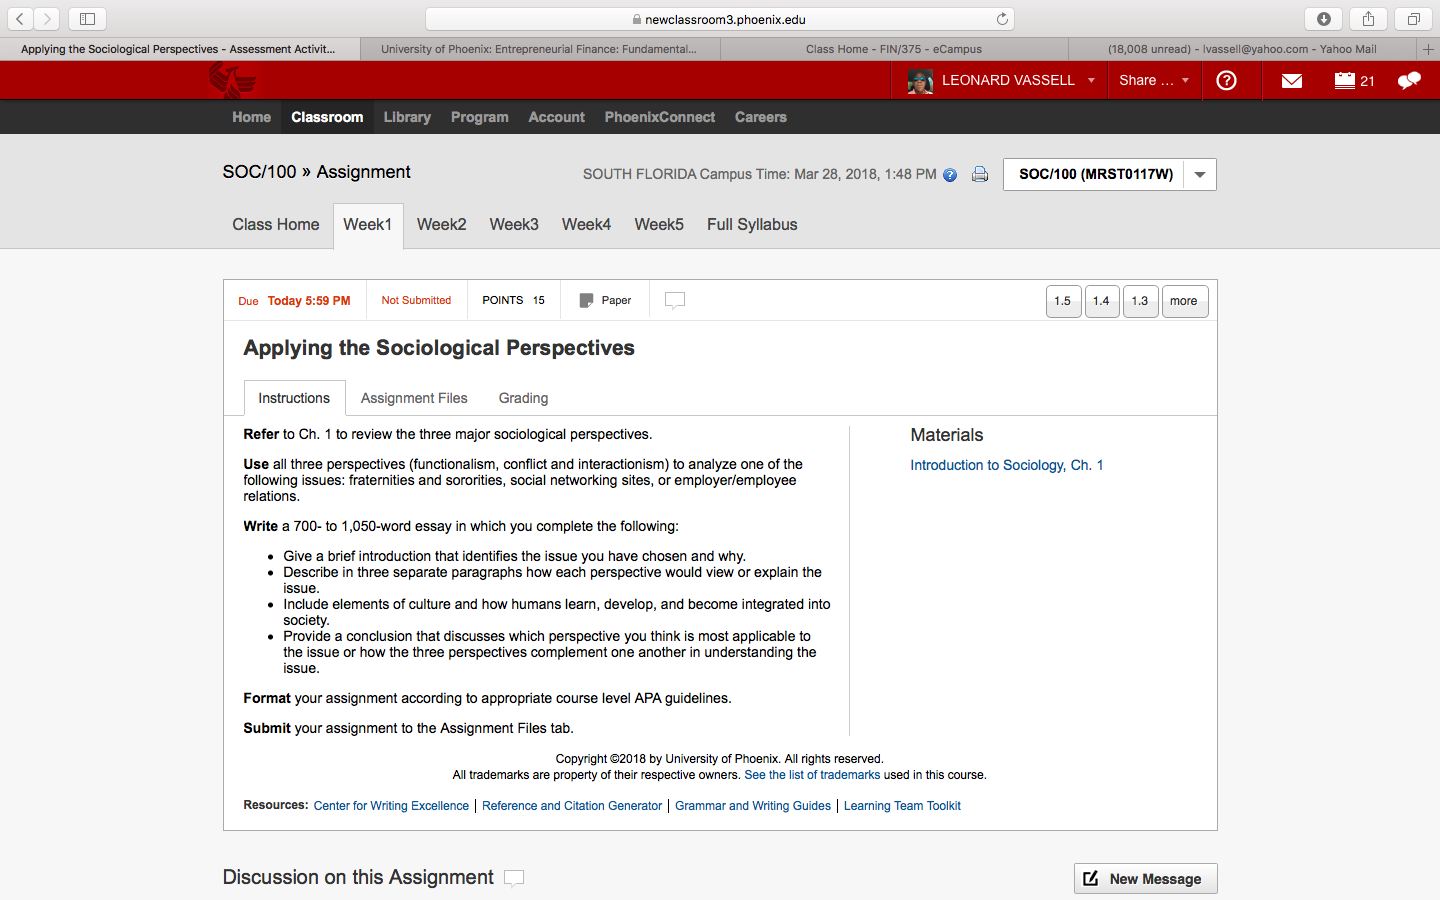Viewport: 1440px width, 900px height.
Task: Click the New Message button
Action: coord(1146,879)
